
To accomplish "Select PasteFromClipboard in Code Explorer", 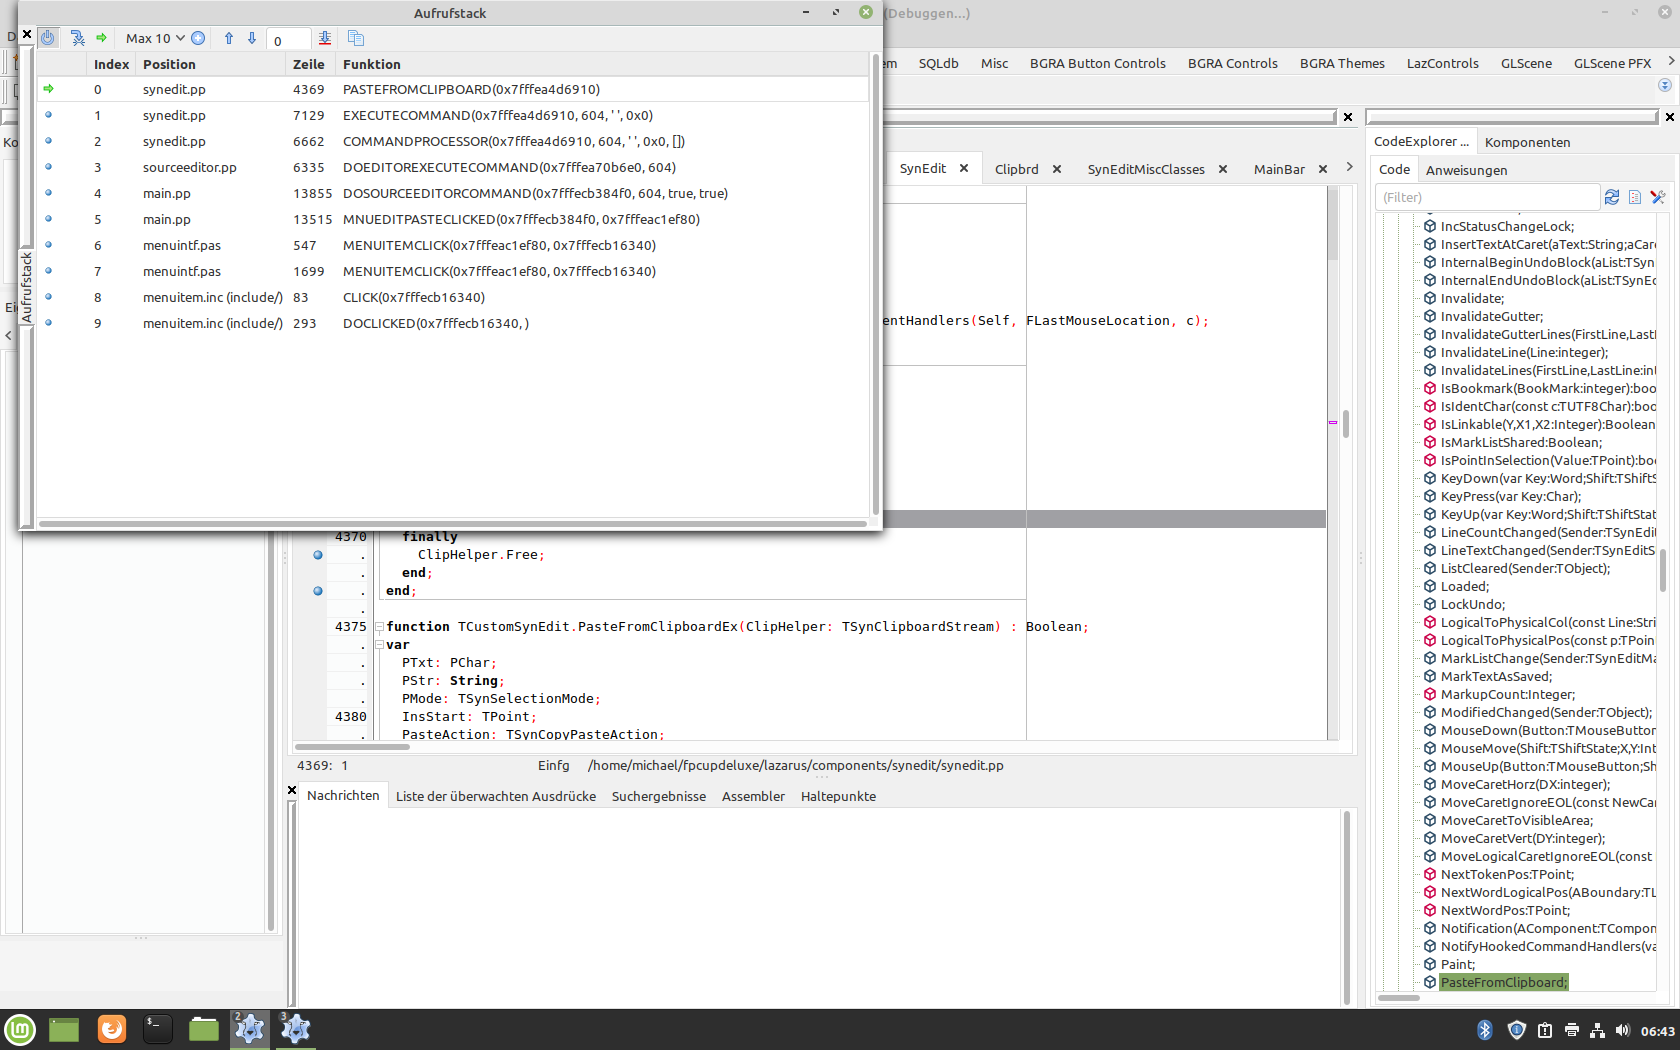I will 1504,982.
